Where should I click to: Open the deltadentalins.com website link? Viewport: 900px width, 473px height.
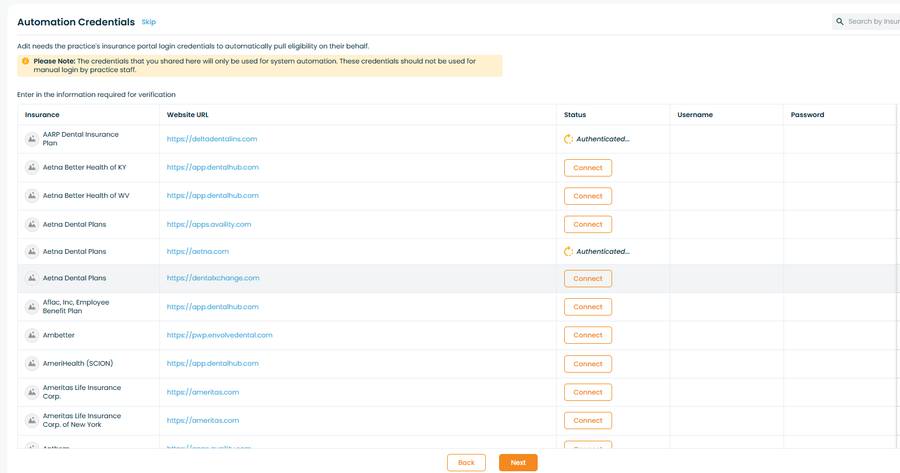coord(212,139)
